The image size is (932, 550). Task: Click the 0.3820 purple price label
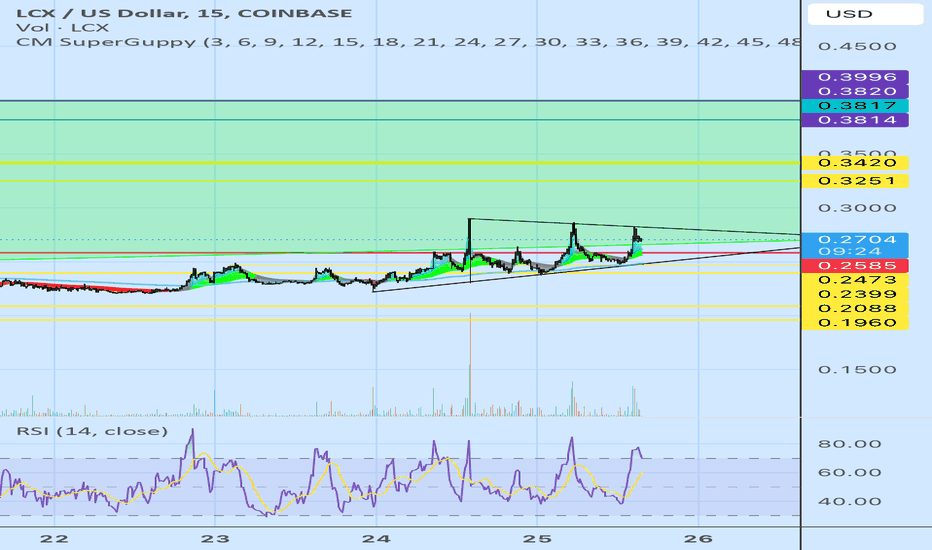tap(855, 91)
